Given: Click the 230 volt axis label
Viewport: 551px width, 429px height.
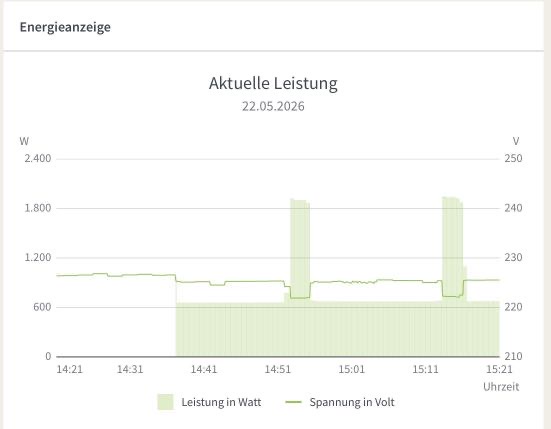Looking at the screenshot, I should [x=513, y=258].
